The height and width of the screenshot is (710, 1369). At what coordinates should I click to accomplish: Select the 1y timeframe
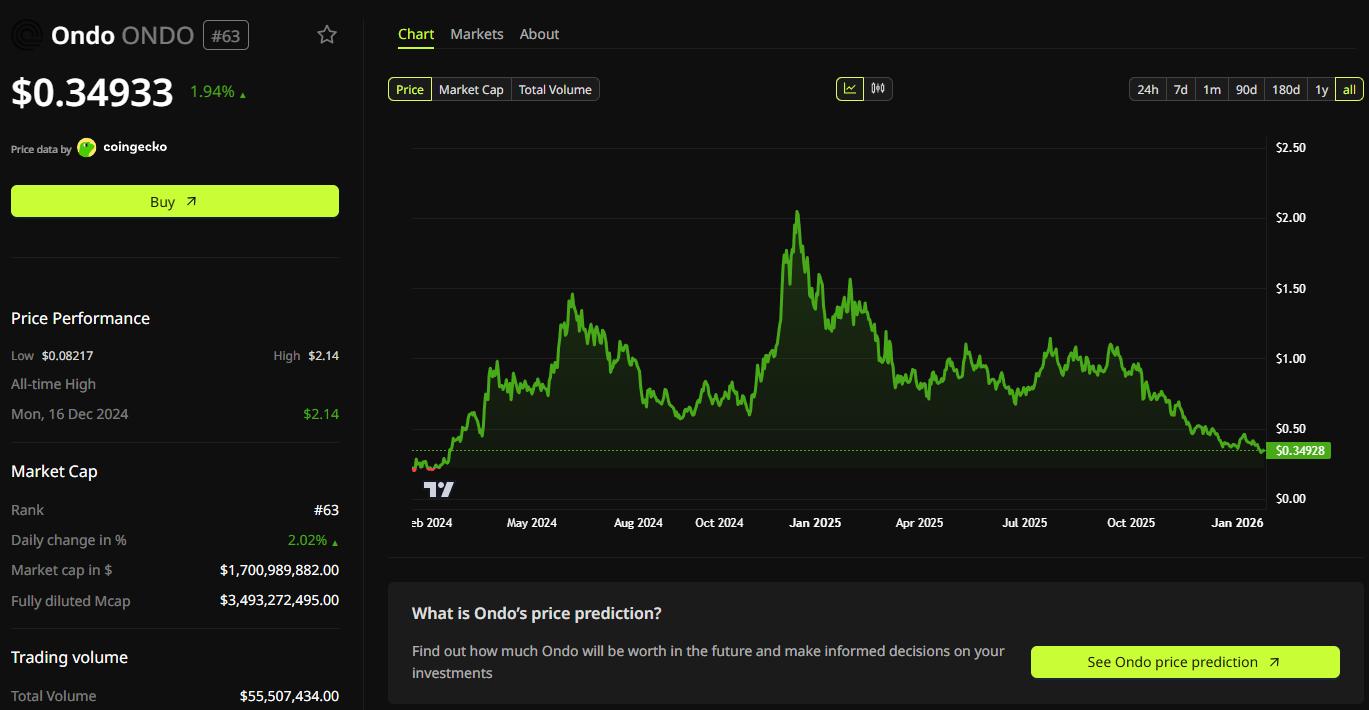1321,89
